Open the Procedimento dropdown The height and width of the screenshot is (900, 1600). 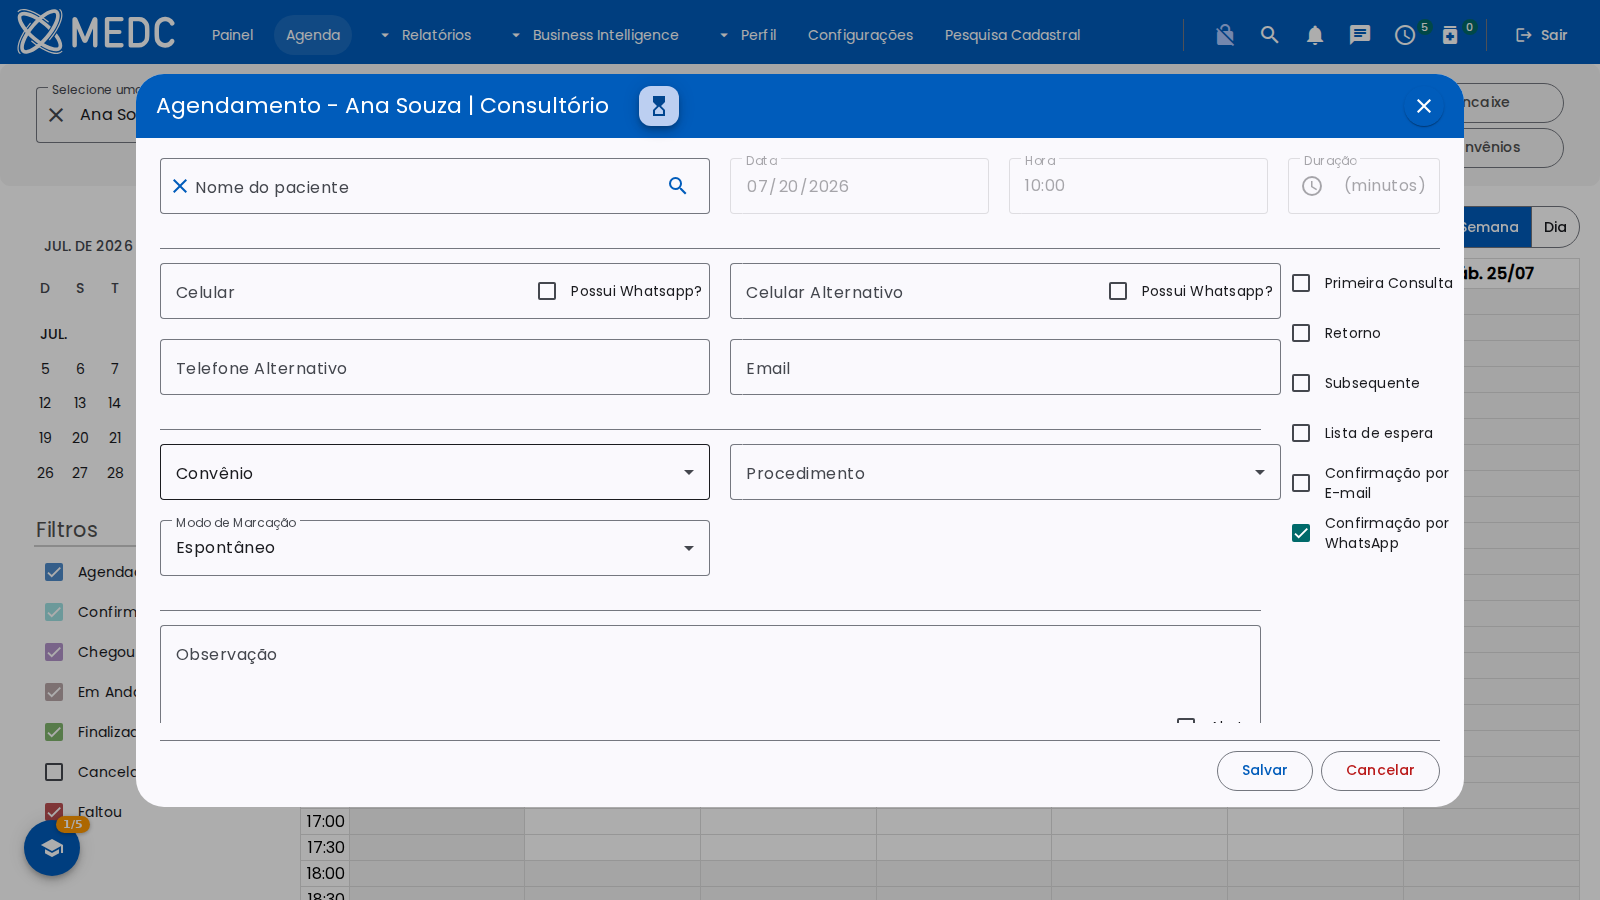tap(1005, 472)
